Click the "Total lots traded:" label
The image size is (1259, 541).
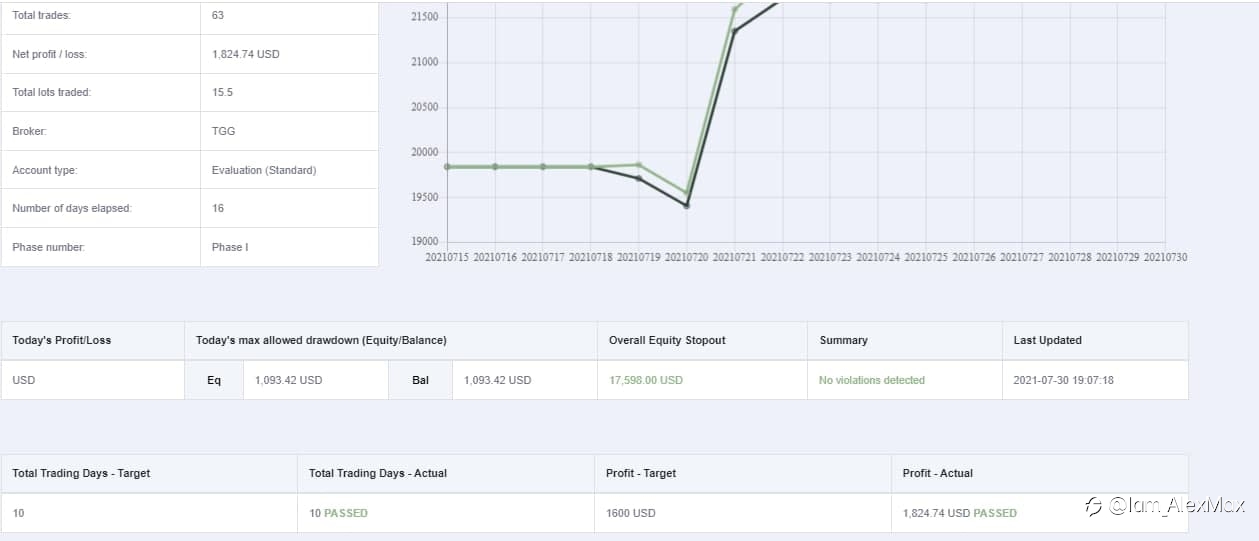click(x=51, y=92)
